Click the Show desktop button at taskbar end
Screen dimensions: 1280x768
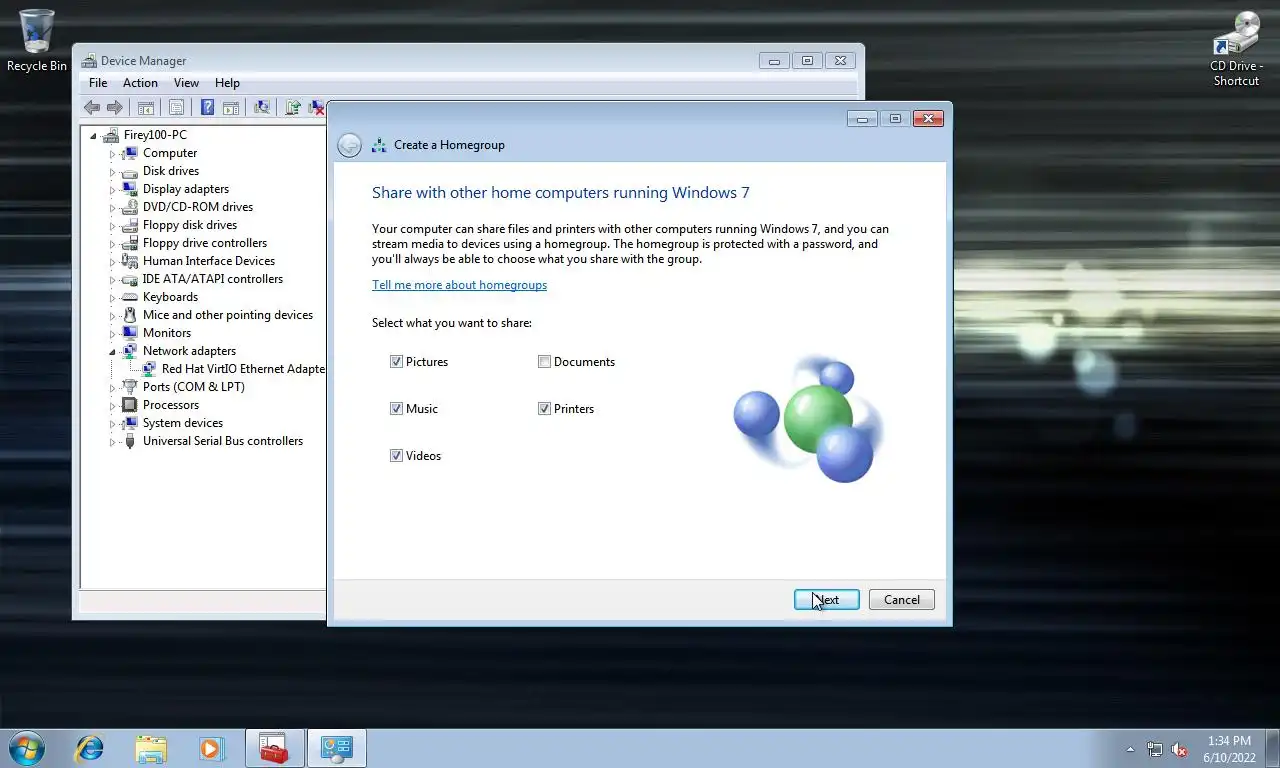tap(1272, 749)
